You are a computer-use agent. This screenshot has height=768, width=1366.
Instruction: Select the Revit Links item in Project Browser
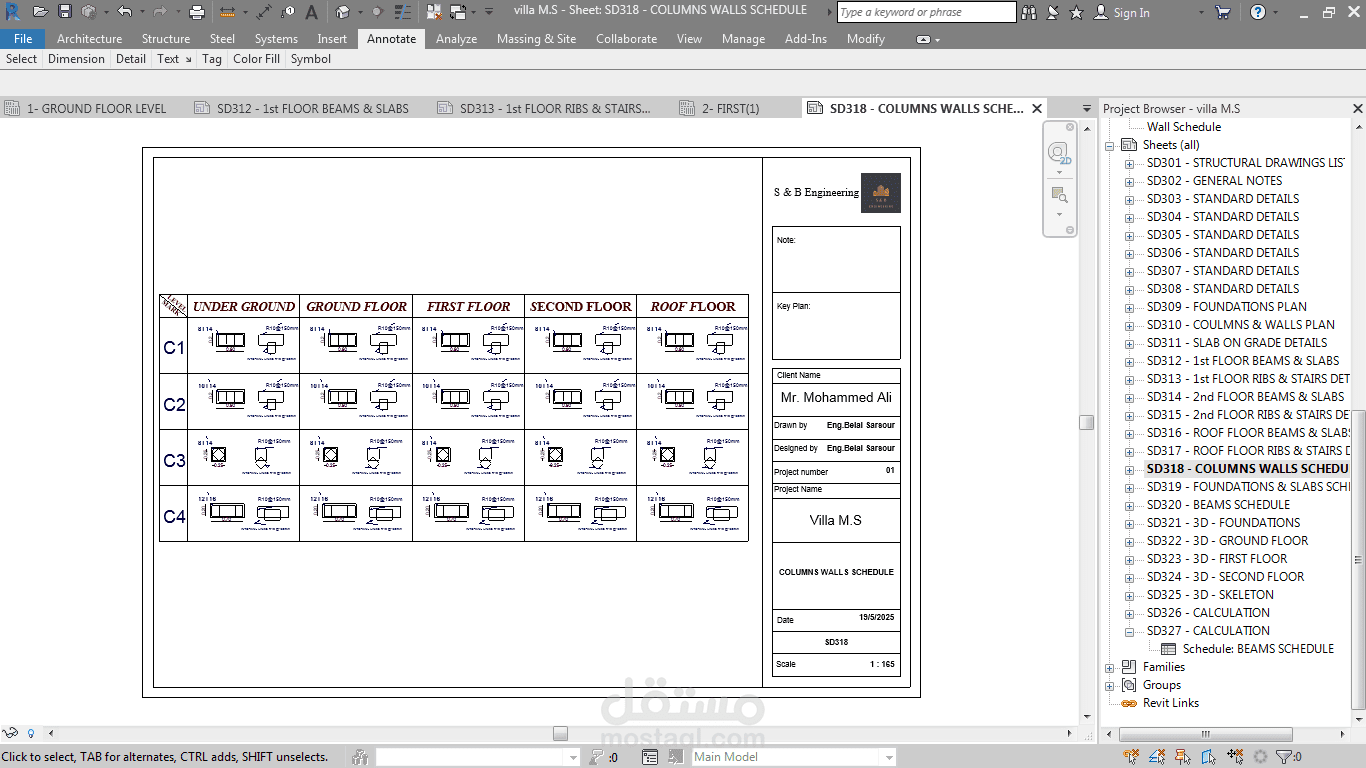(1170, 703)
